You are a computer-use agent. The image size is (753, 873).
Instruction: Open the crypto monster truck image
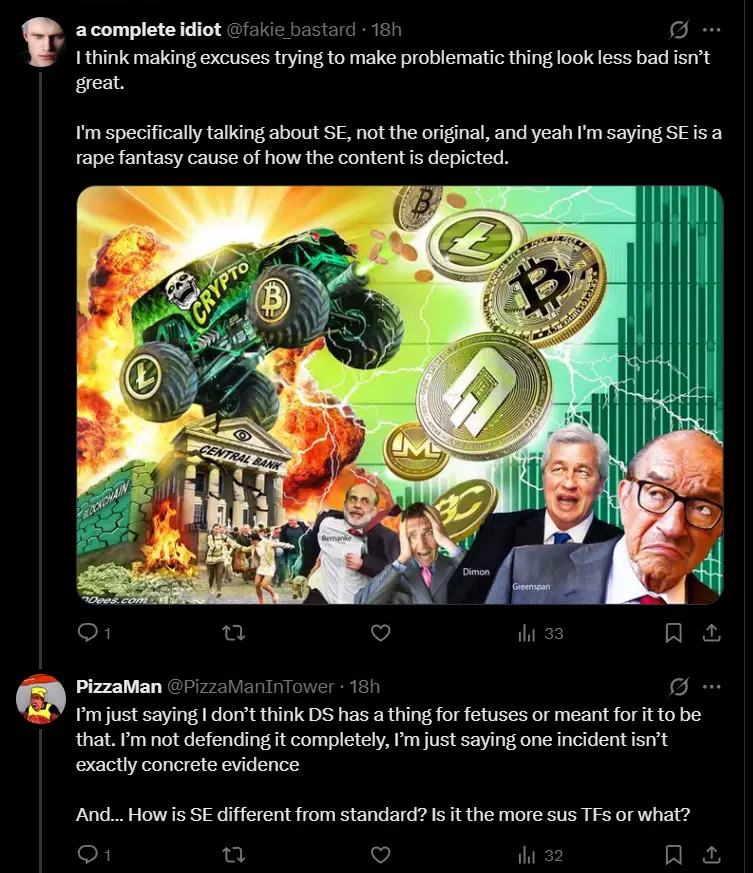pyautogui.click(x=400, y=395)
